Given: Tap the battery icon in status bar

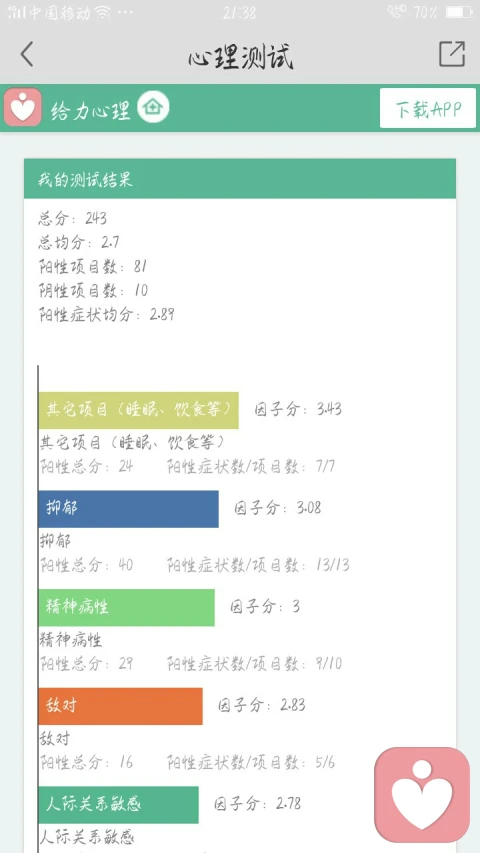Looking at the screenshot, I should [x=459, y=12].
